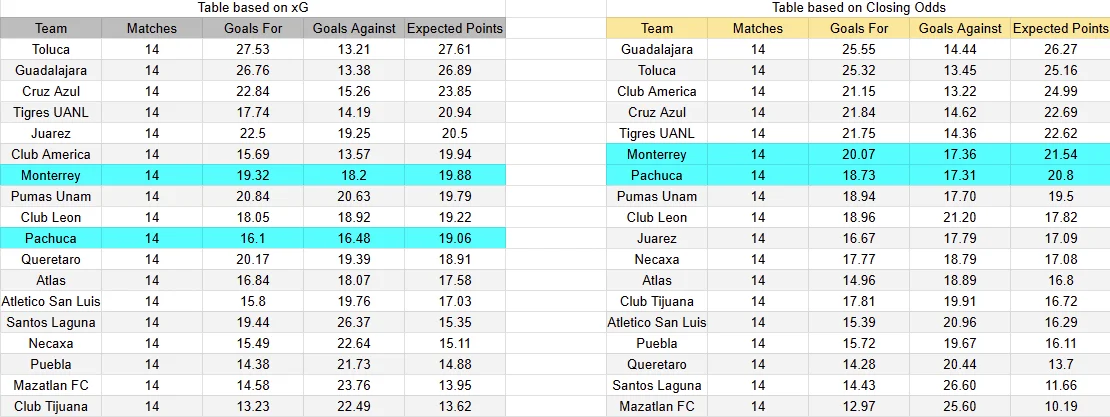
Task: Select Expected Points header in Closing Odds table
Action: 1060,28
